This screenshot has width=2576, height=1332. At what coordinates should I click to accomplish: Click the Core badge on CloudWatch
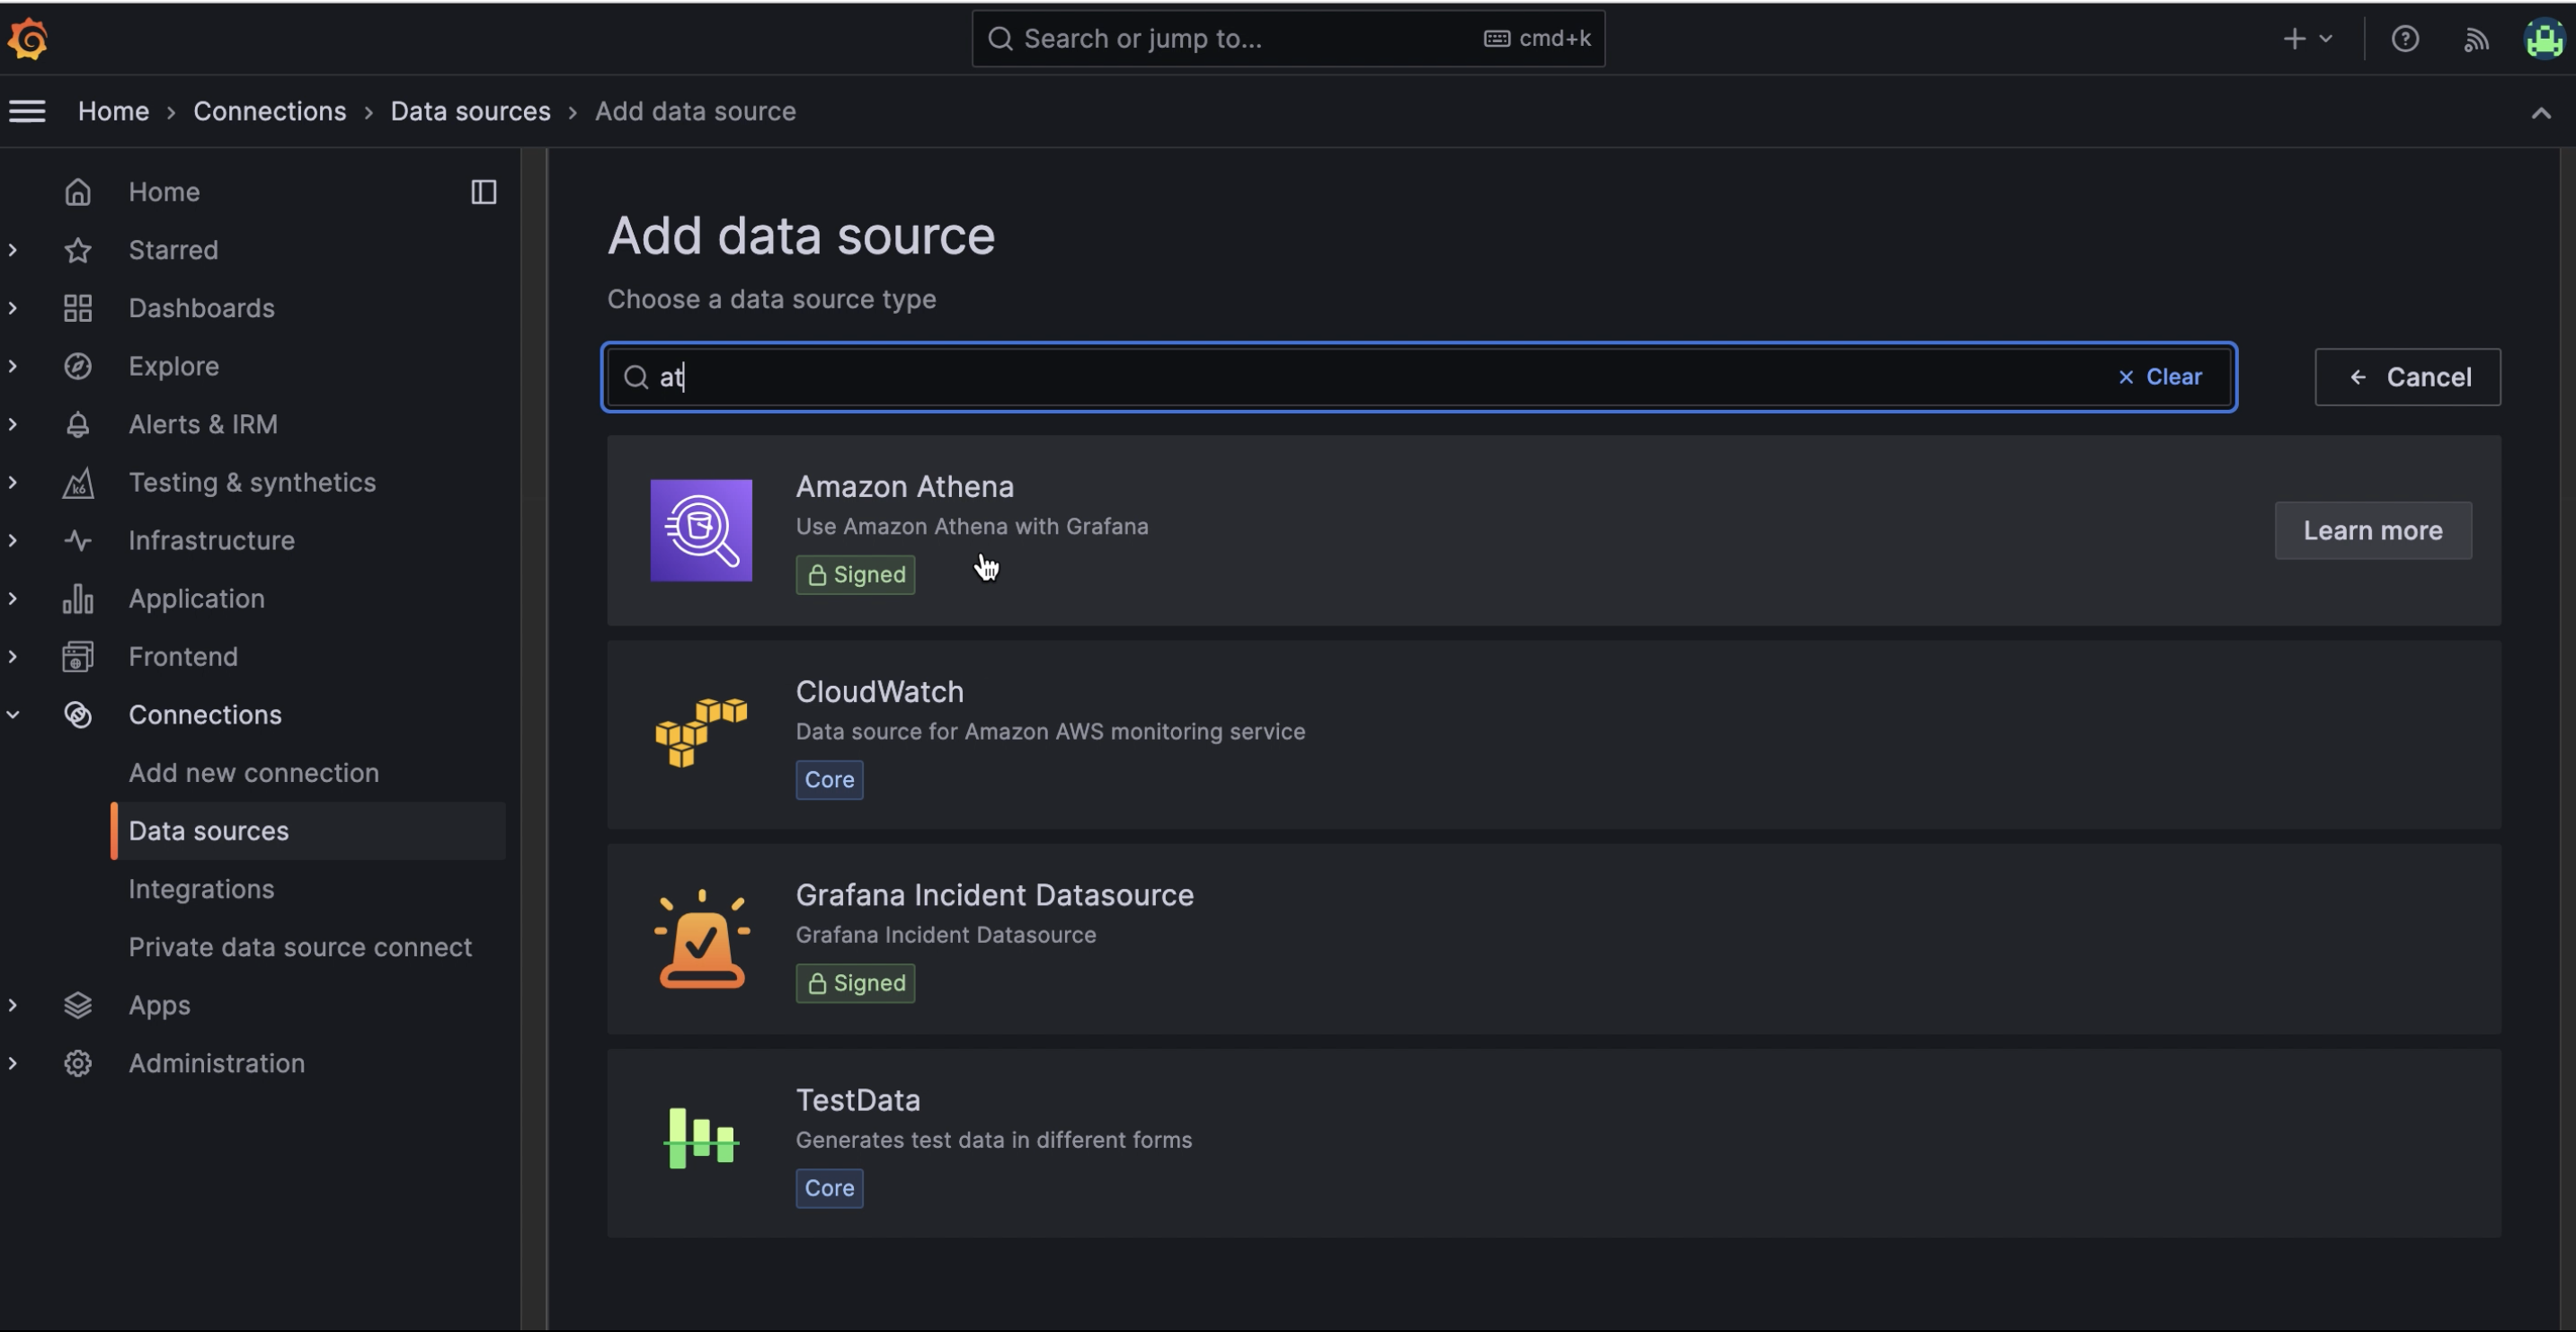[829, 780]
